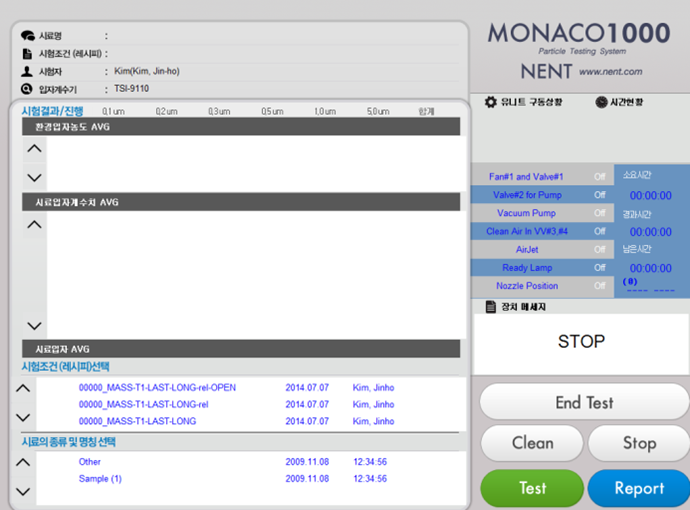Select recipe 00000_MASS-T1-LAST-LONG-rel-OPEN
This screenshot has height=510, width=690.
[x=157, y=388]
